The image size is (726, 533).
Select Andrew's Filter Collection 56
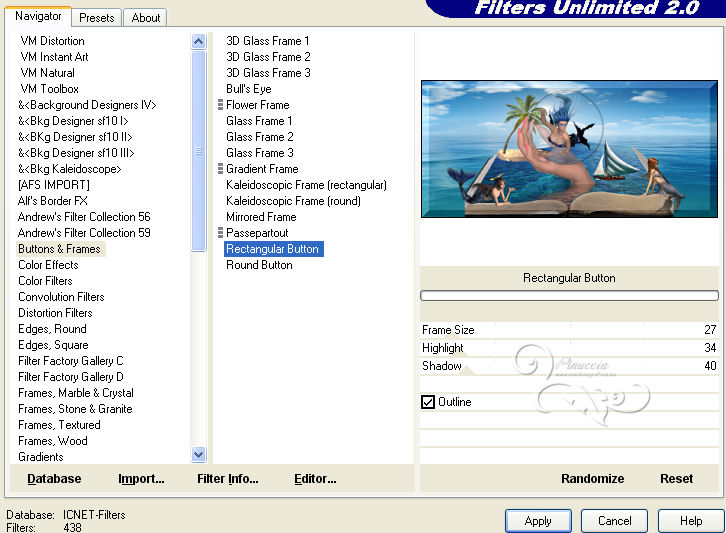coord(84,217)
